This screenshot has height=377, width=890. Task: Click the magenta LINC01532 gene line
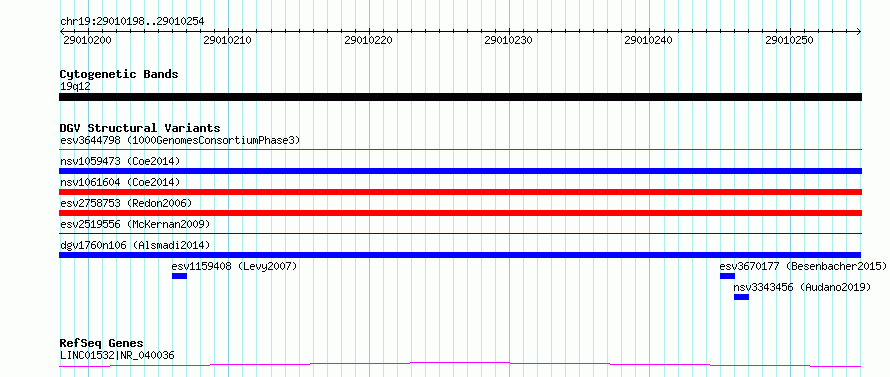(x=460, y=364)
